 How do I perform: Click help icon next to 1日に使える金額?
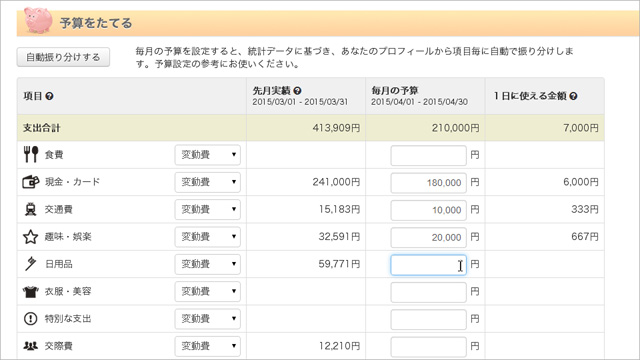573,96
